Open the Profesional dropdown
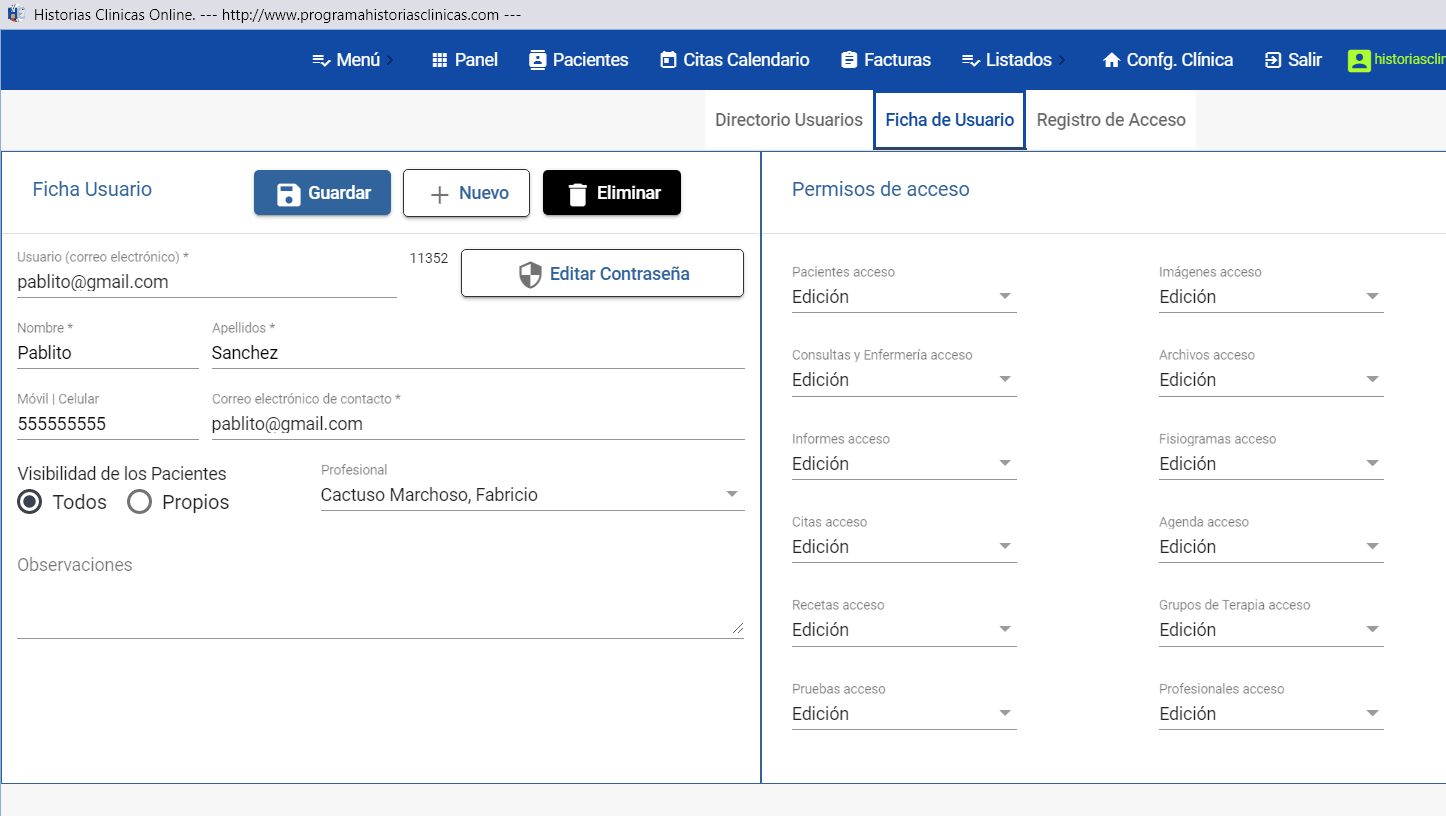This screenshot has width=1446, height=816. [x=532, y=495]
